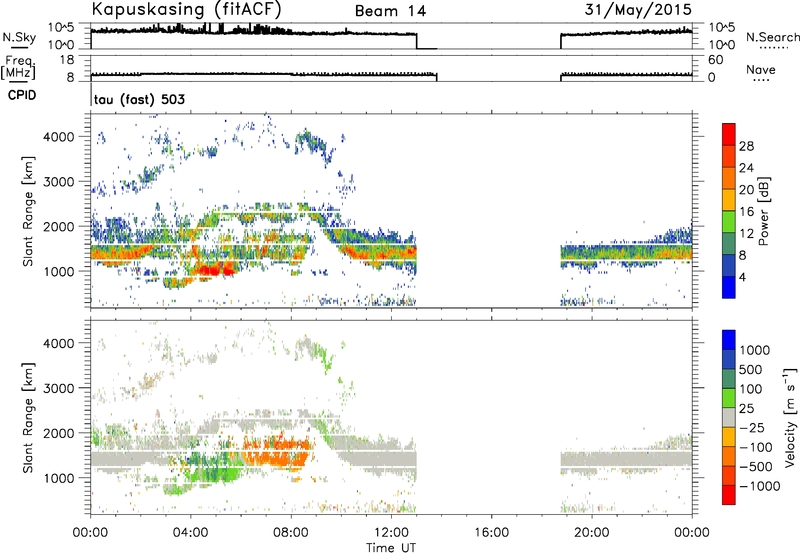The width and height of the screenshot is (800, 554).
Task: Select the 20:00 time axis label
Action: [591, 533]
